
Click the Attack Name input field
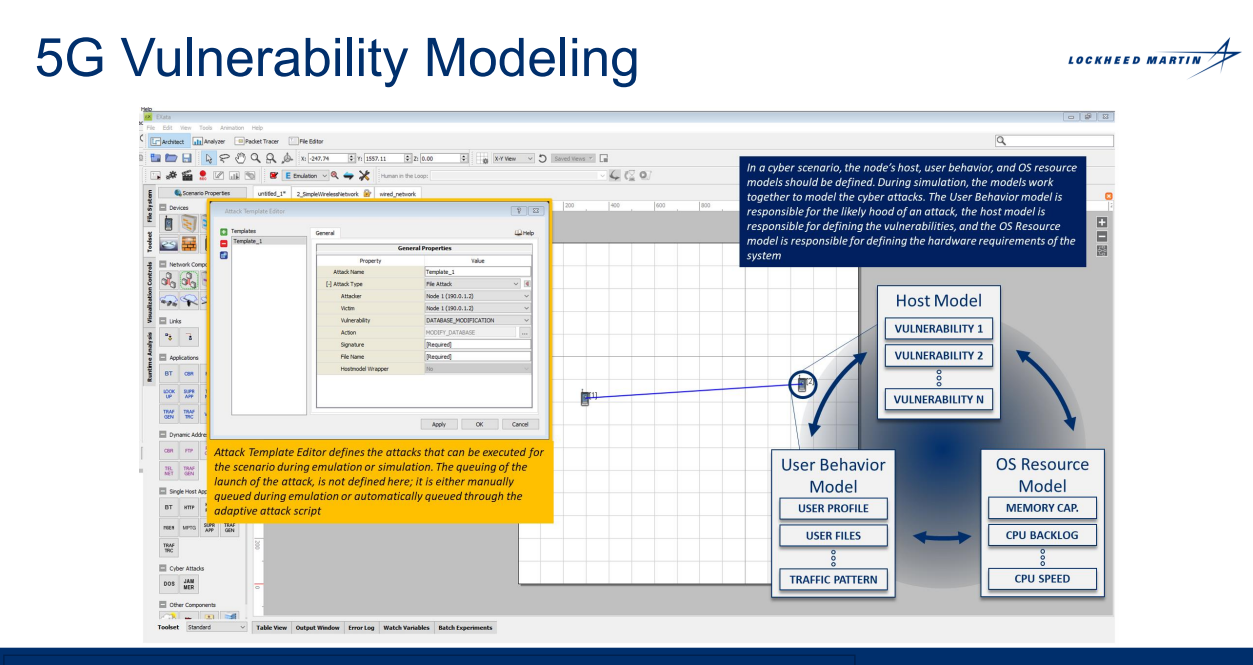click(x=478, y=272)
